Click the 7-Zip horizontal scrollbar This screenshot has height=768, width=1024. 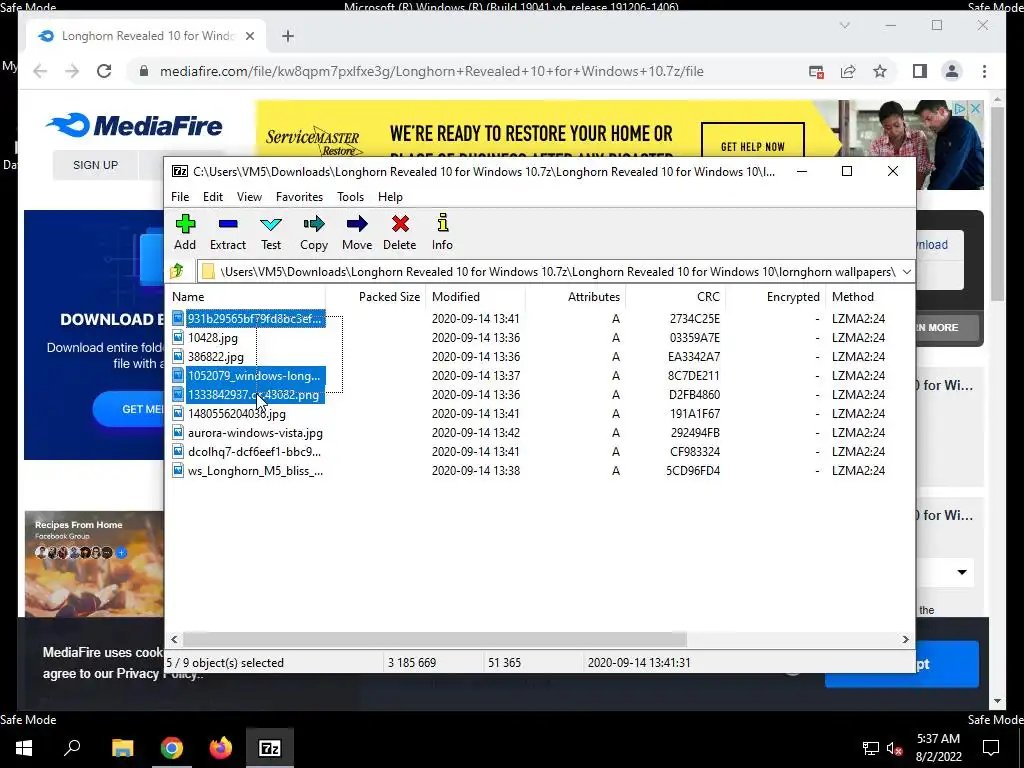click(435, 639)
